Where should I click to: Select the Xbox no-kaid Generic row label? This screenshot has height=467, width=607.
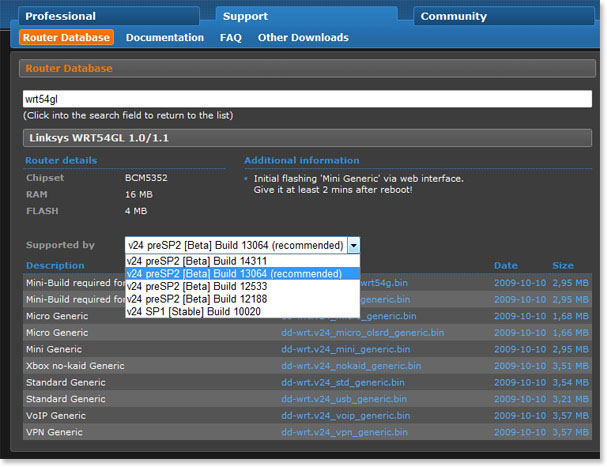coord(75,366)
